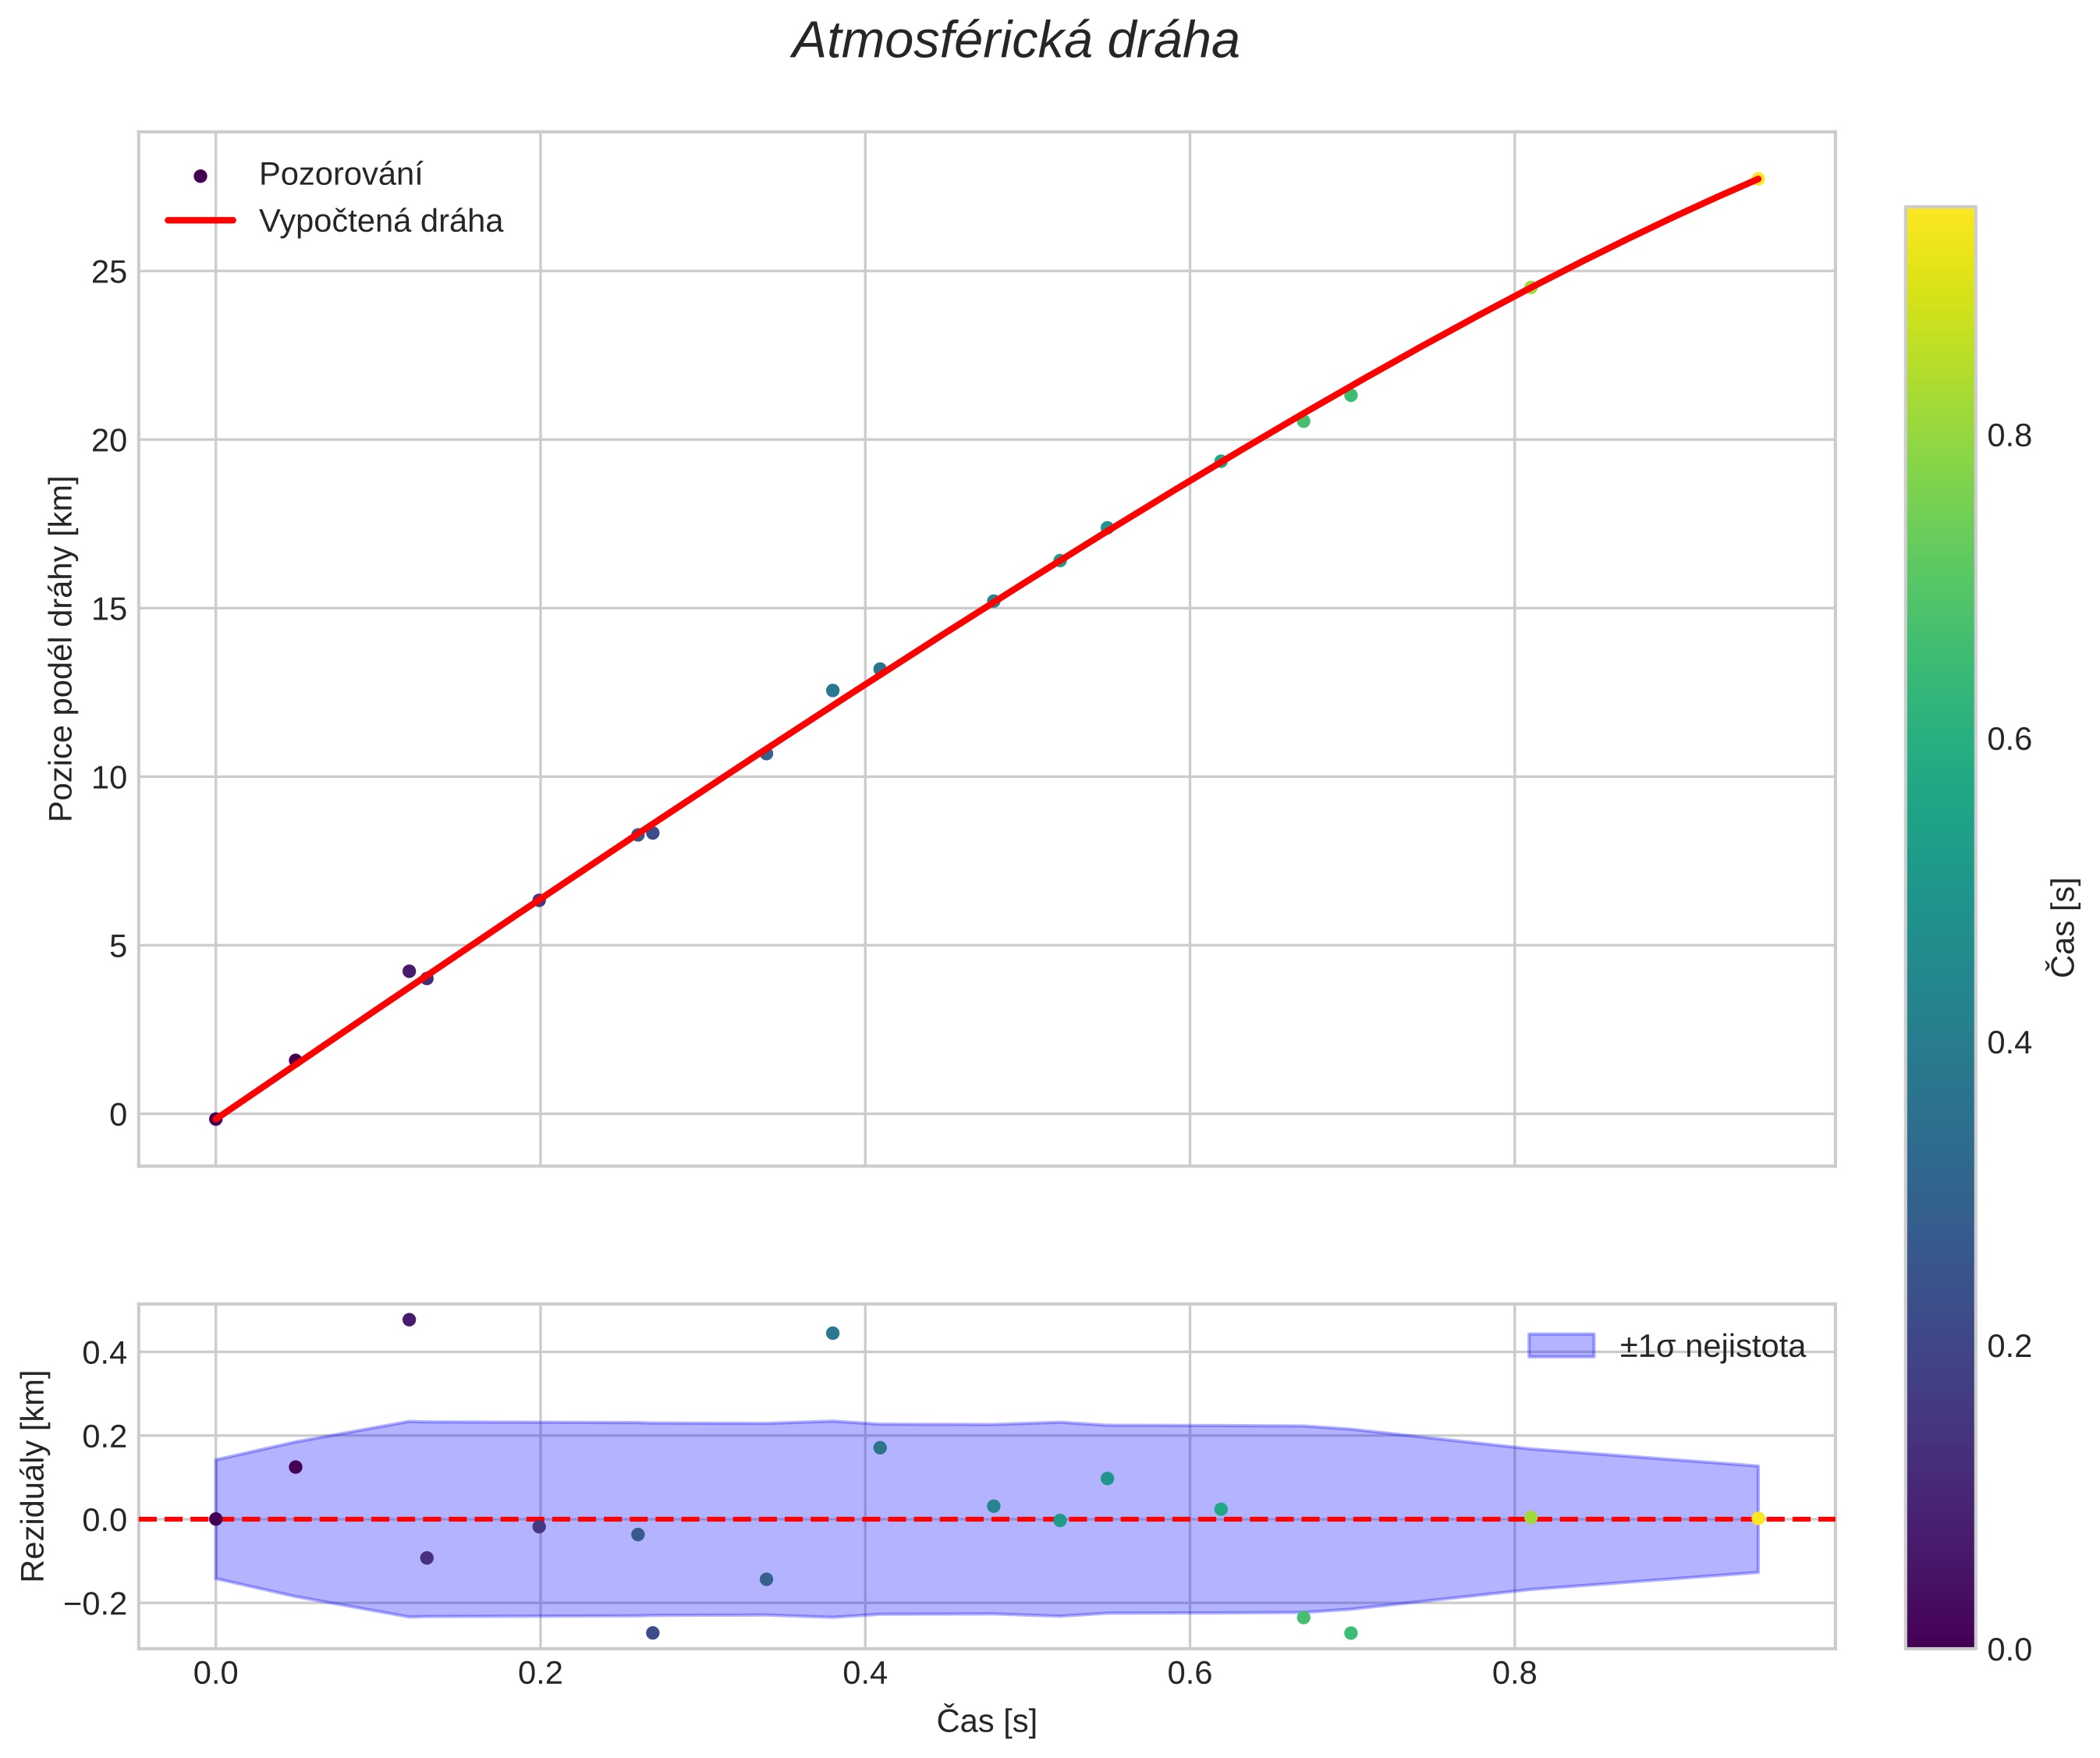This screenshot has height=1758, width=2100.
Task: Click the highest residual point above 0.4
Action: [x=409, y=1320]
